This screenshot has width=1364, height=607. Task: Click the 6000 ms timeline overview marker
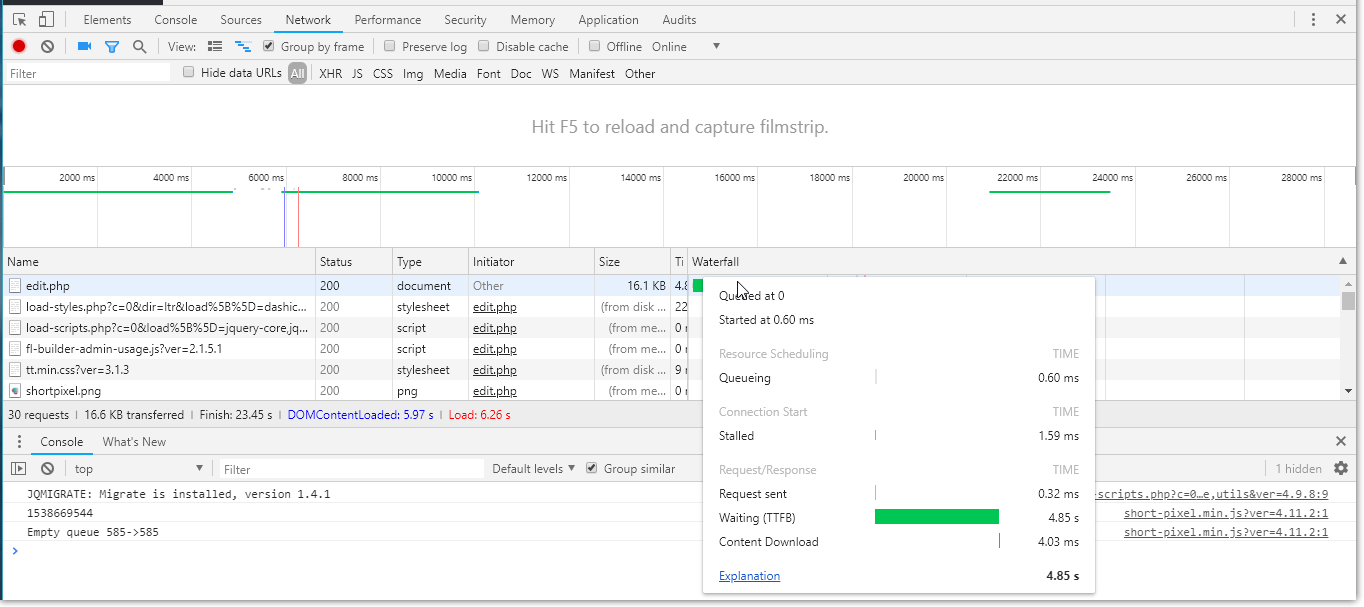(x=266, y=177)
